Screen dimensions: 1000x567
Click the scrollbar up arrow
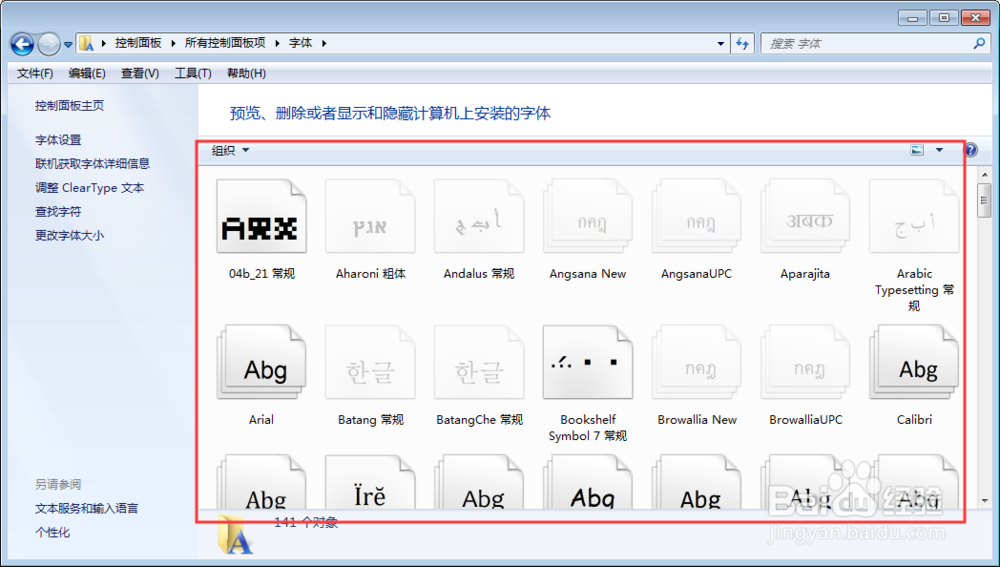[984, 173]
